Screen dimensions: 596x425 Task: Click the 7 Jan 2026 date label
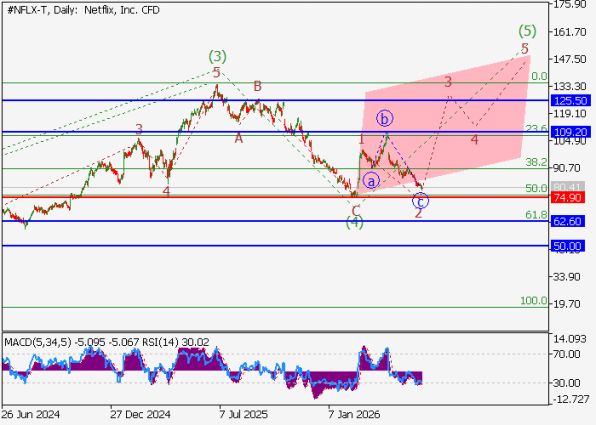pos(353,414)
